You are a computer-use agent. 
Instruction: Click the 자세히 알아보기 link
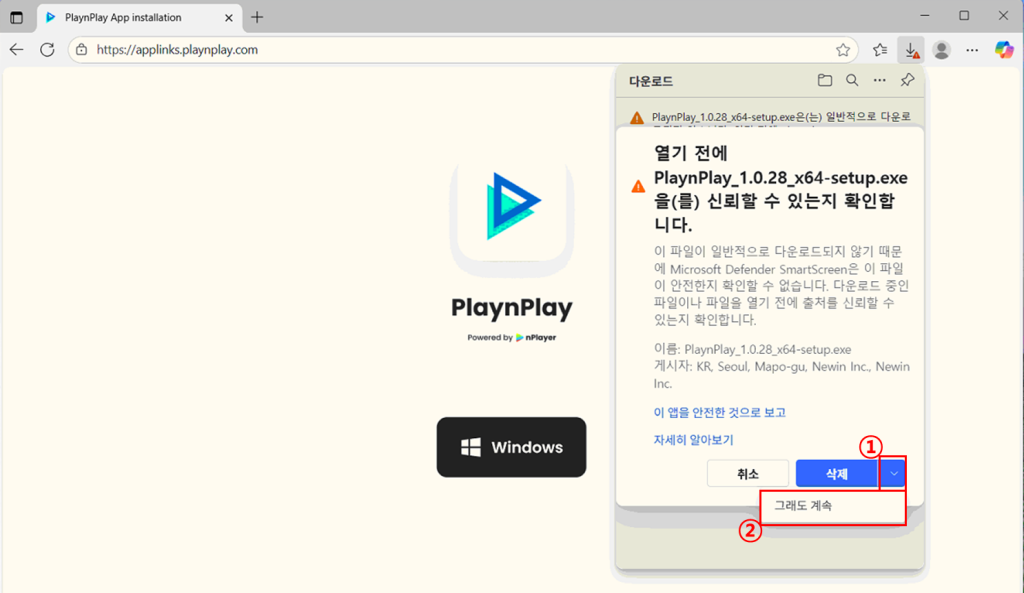[x=693, y=439]
